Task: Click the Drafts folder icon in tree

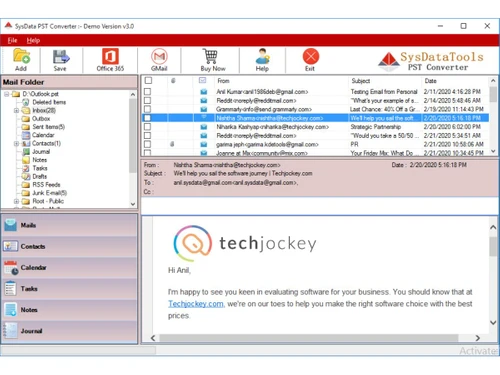Action: (x=26, y=176)
